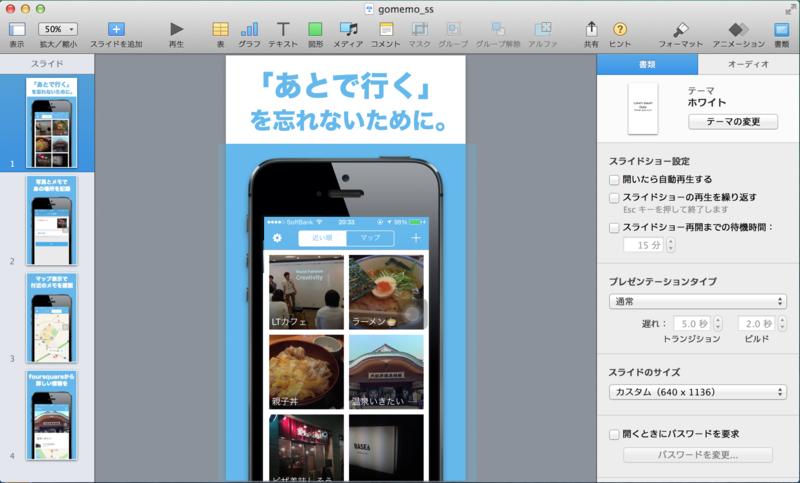Click the plus icon in phone mockup

click(416, 238)
